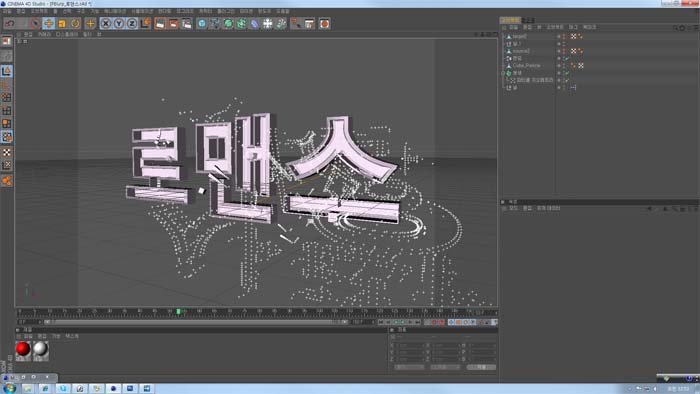Jump to the start of the animation
700x394 pixels.
tap(381, 322)
